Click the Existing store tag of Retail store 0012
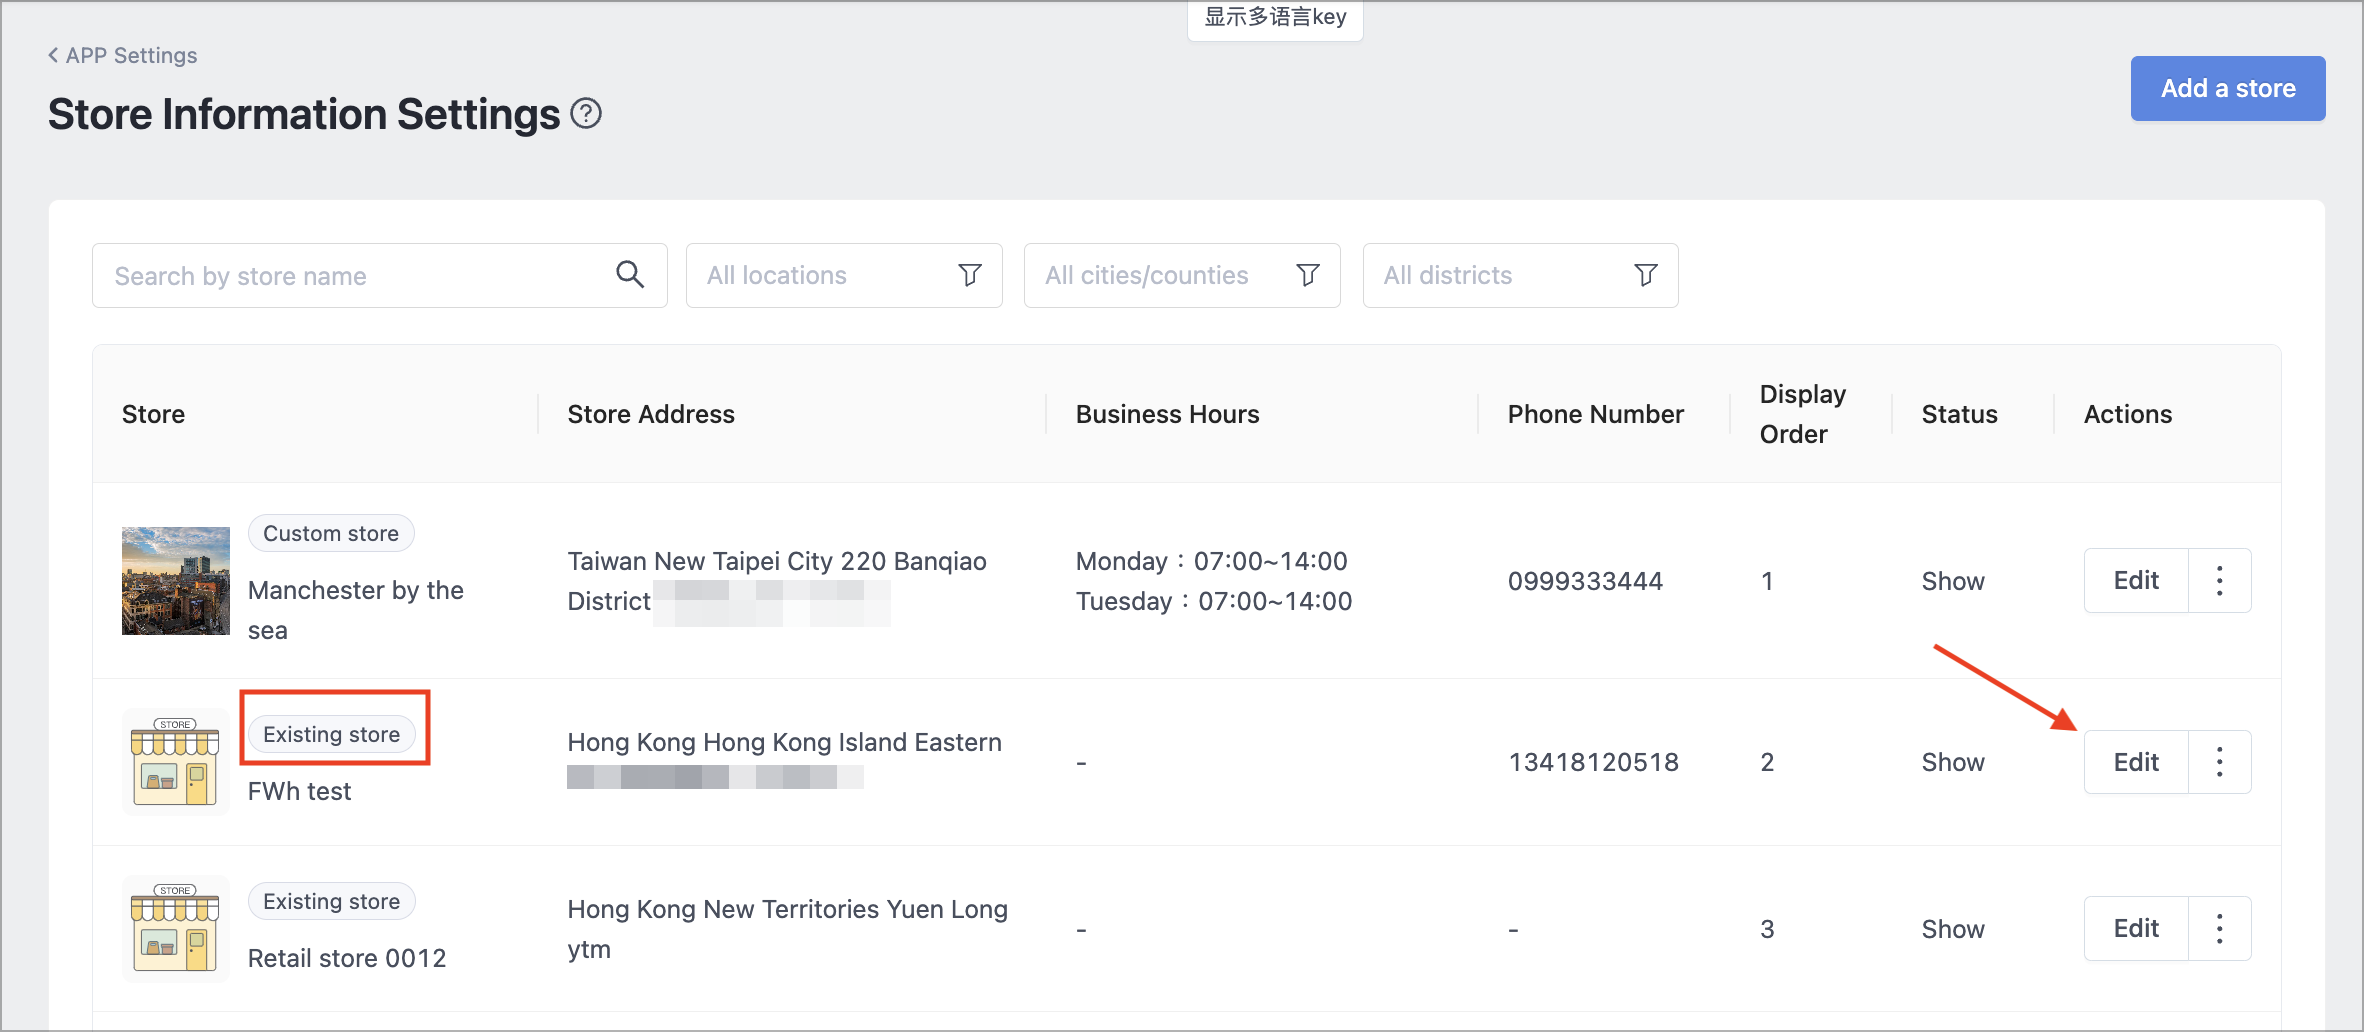The width and height of the screenshot is (2364, 1032). [331, 901]
